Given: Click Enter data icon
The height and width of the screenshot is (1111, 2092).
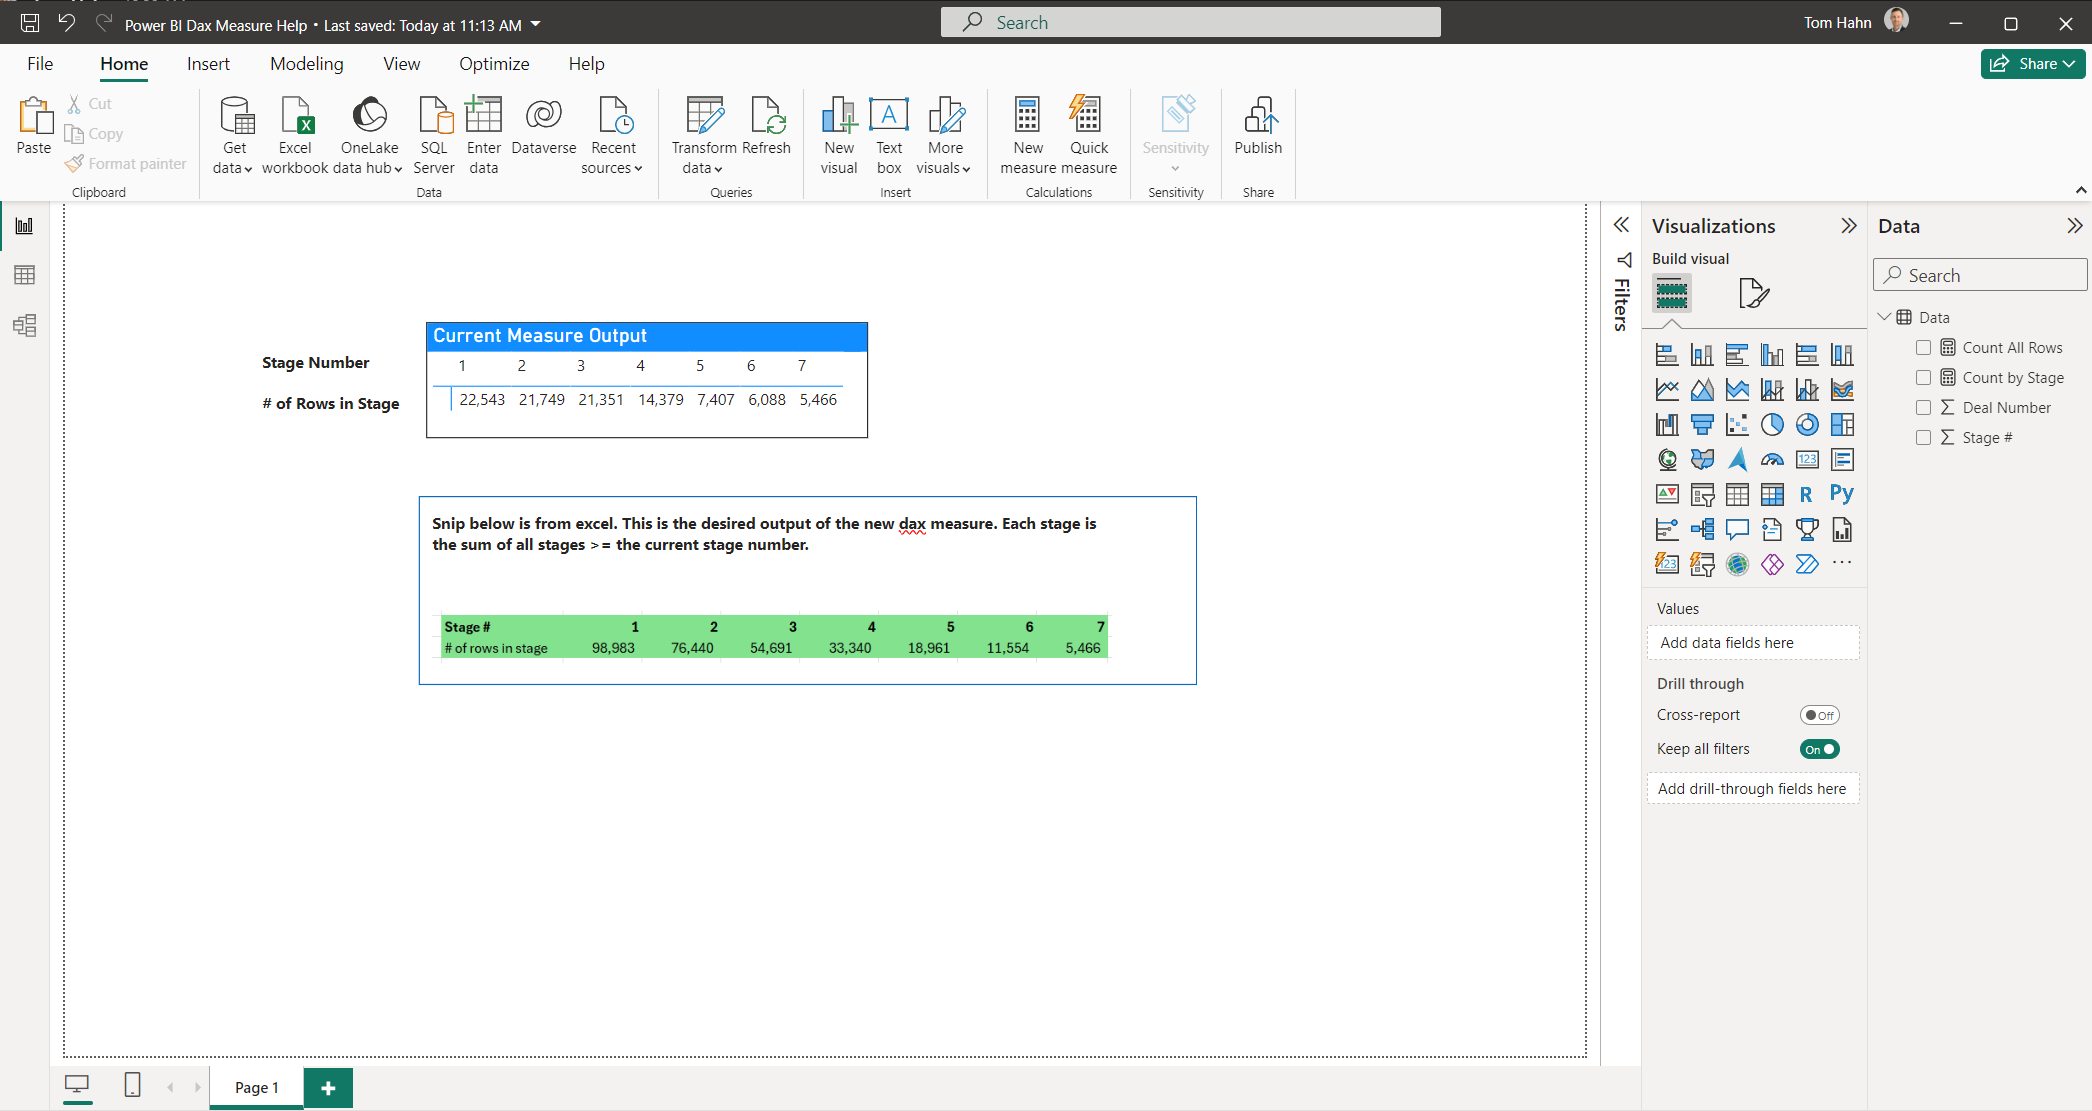Looking at the screenshot, I should point(484,135).
